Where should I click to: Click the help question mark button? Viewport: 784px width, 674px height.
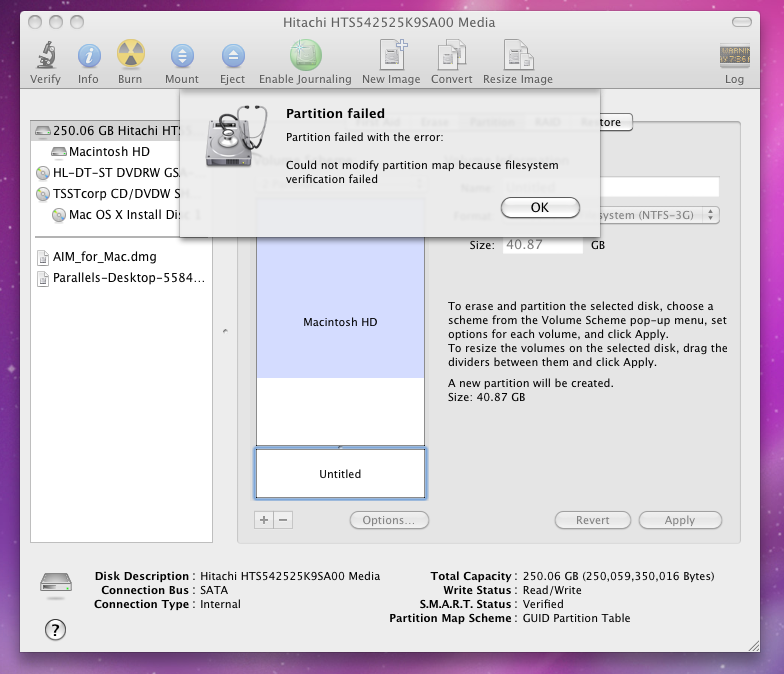coord(56,630)
